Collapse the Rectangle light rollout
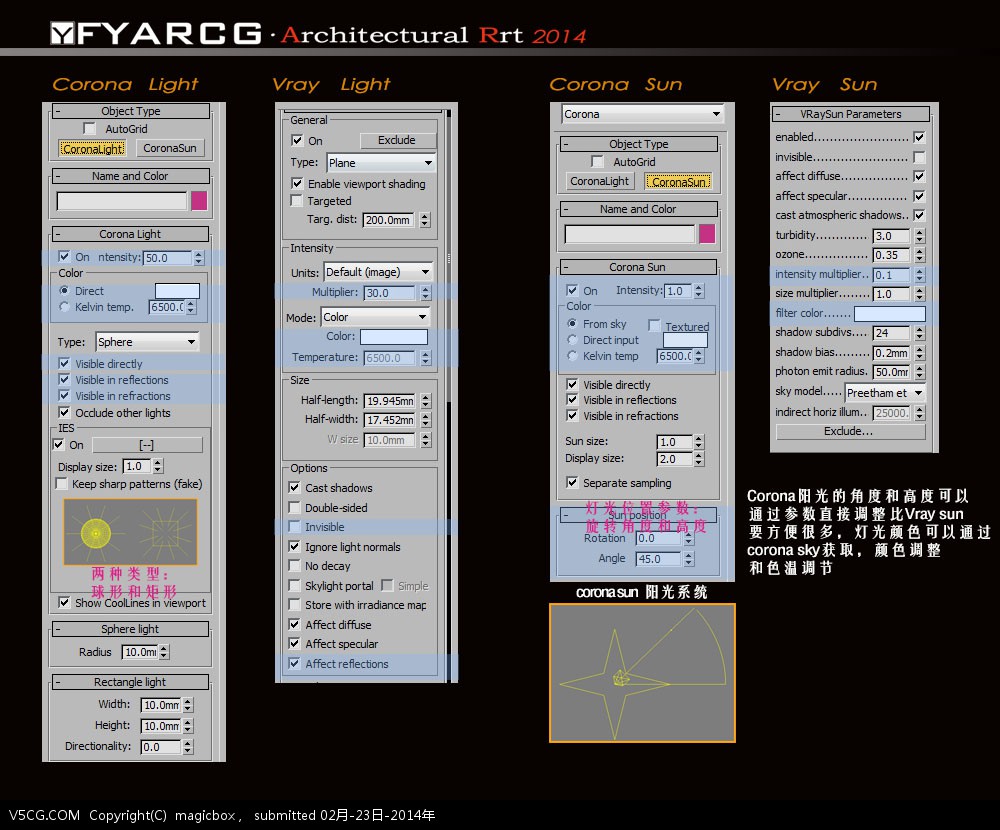1000x830 pixels. tap(130, 682)
